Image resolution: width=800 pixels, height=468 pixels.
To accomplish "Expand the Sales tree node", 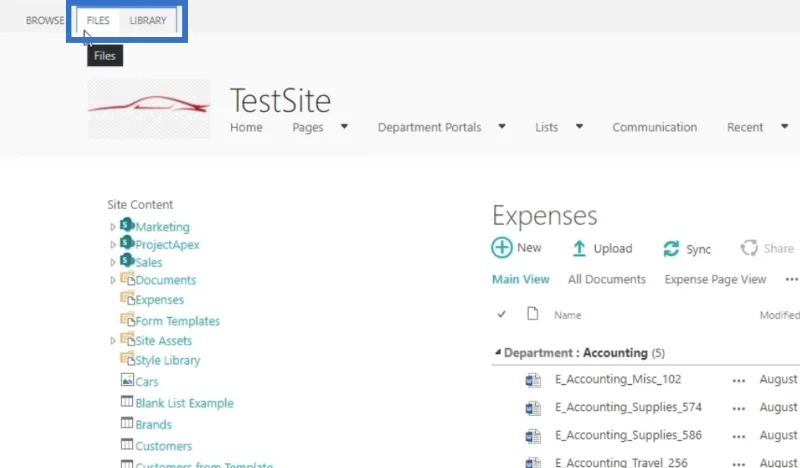I will (x=113, y=262).
